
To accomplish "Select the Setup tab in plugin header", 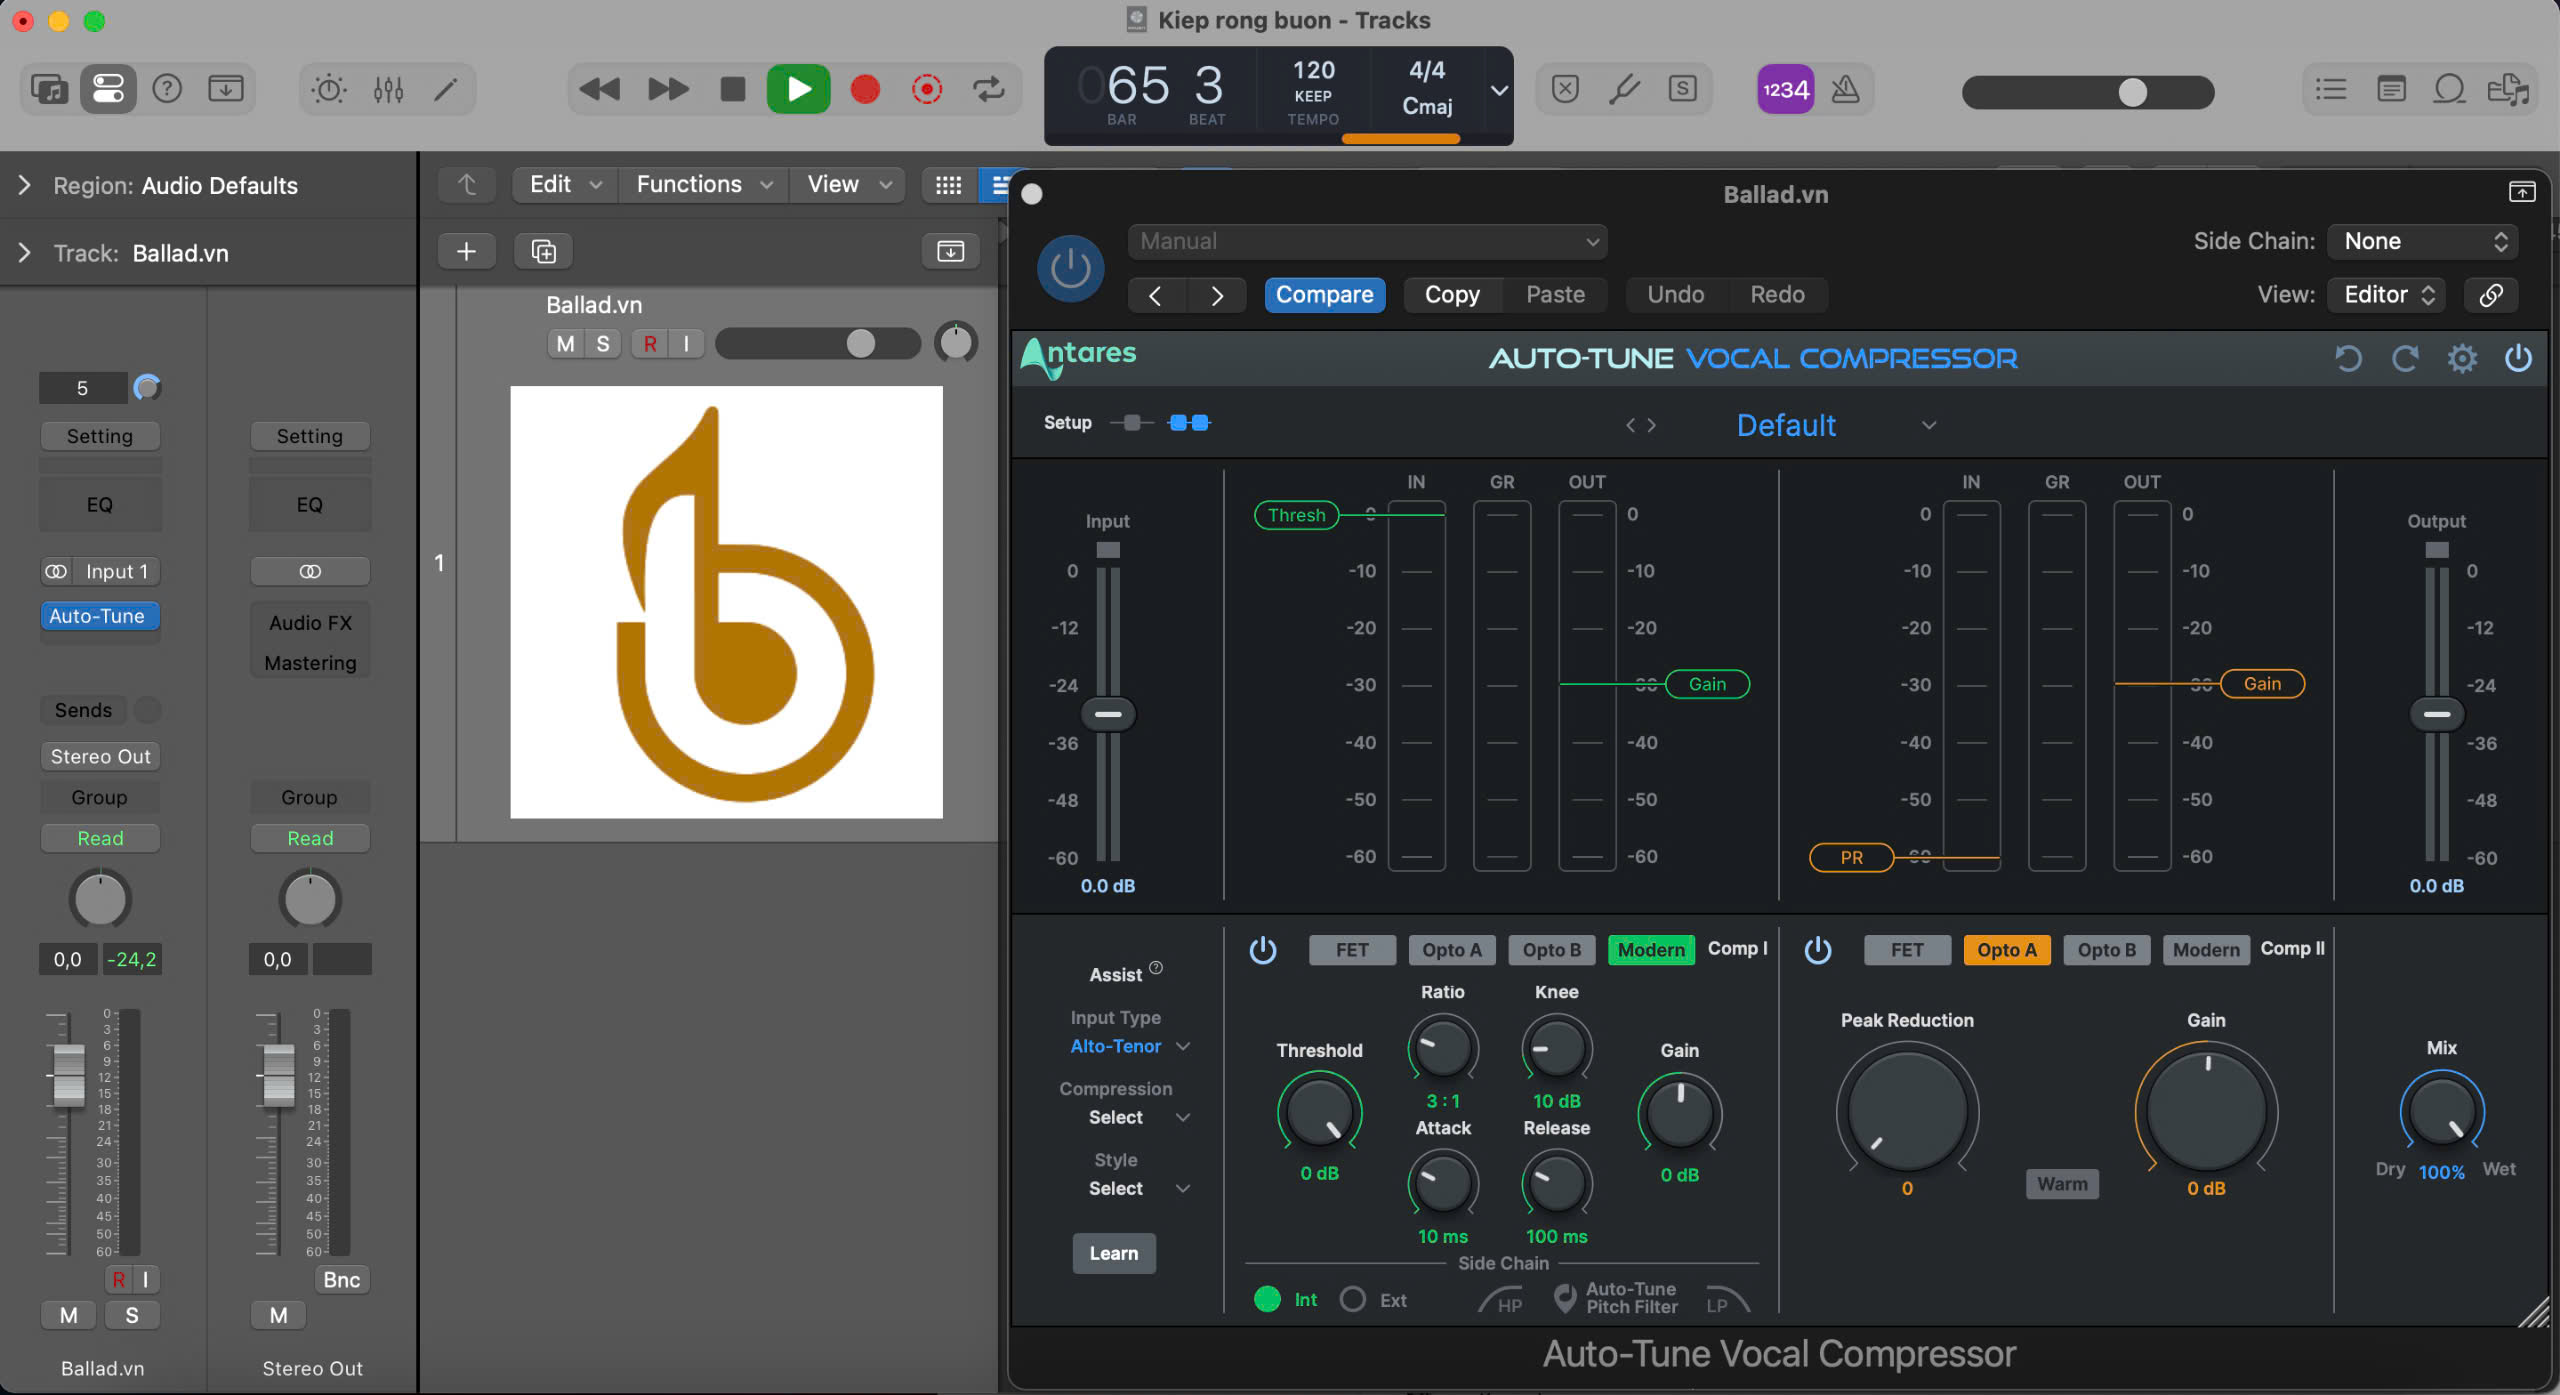I will pos(1068,423).
